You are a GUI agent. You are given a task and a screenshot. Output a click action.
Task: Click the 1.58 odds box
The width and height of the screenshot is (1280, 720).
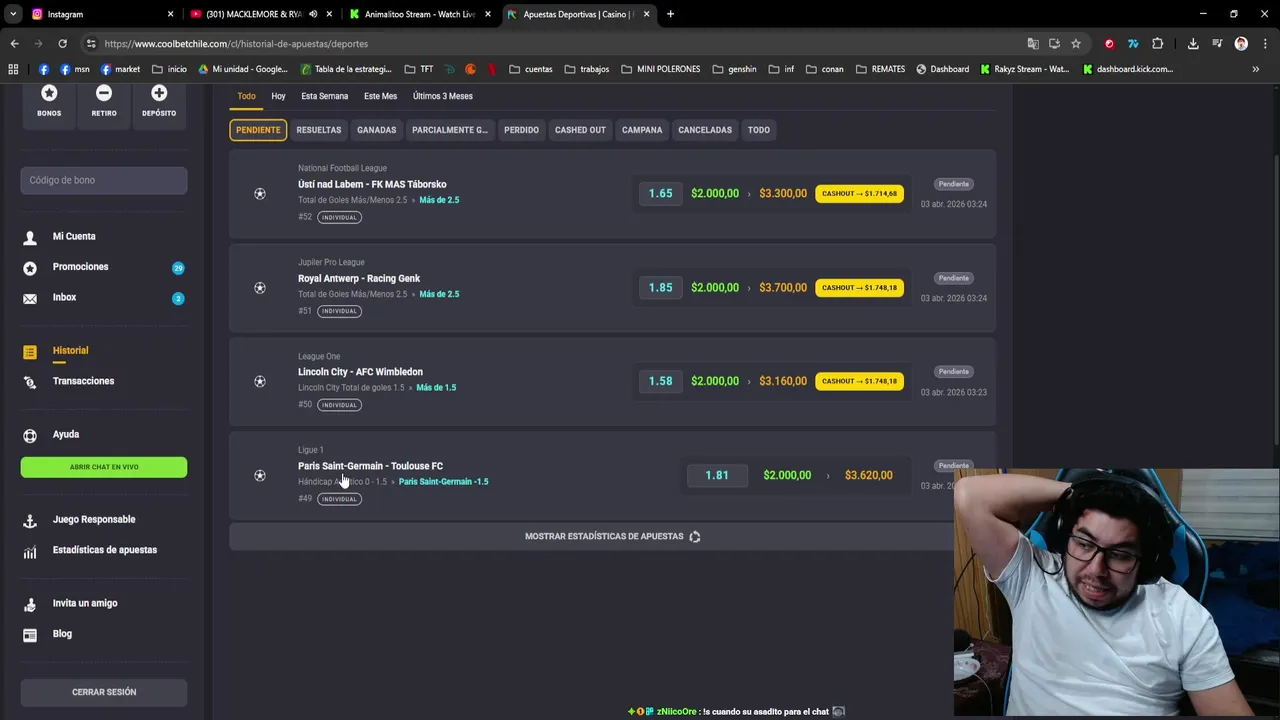[660, 381]
